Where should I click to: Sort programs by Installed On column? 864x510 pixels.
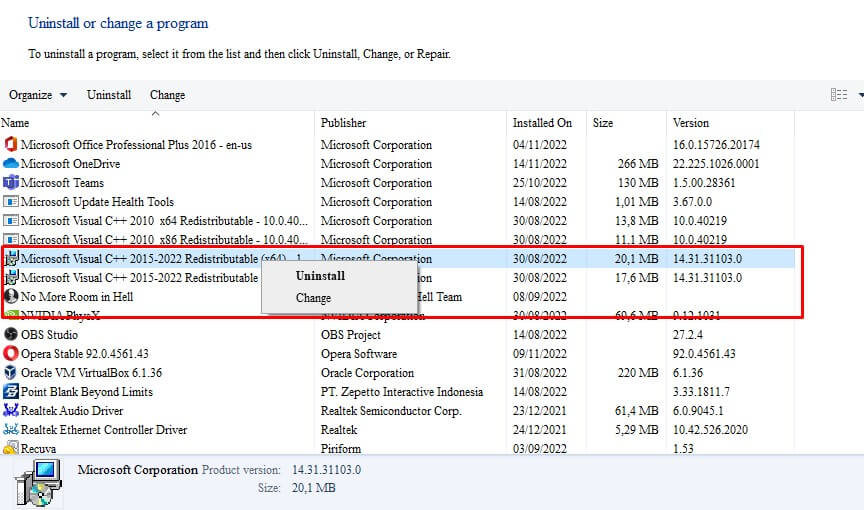542,123
